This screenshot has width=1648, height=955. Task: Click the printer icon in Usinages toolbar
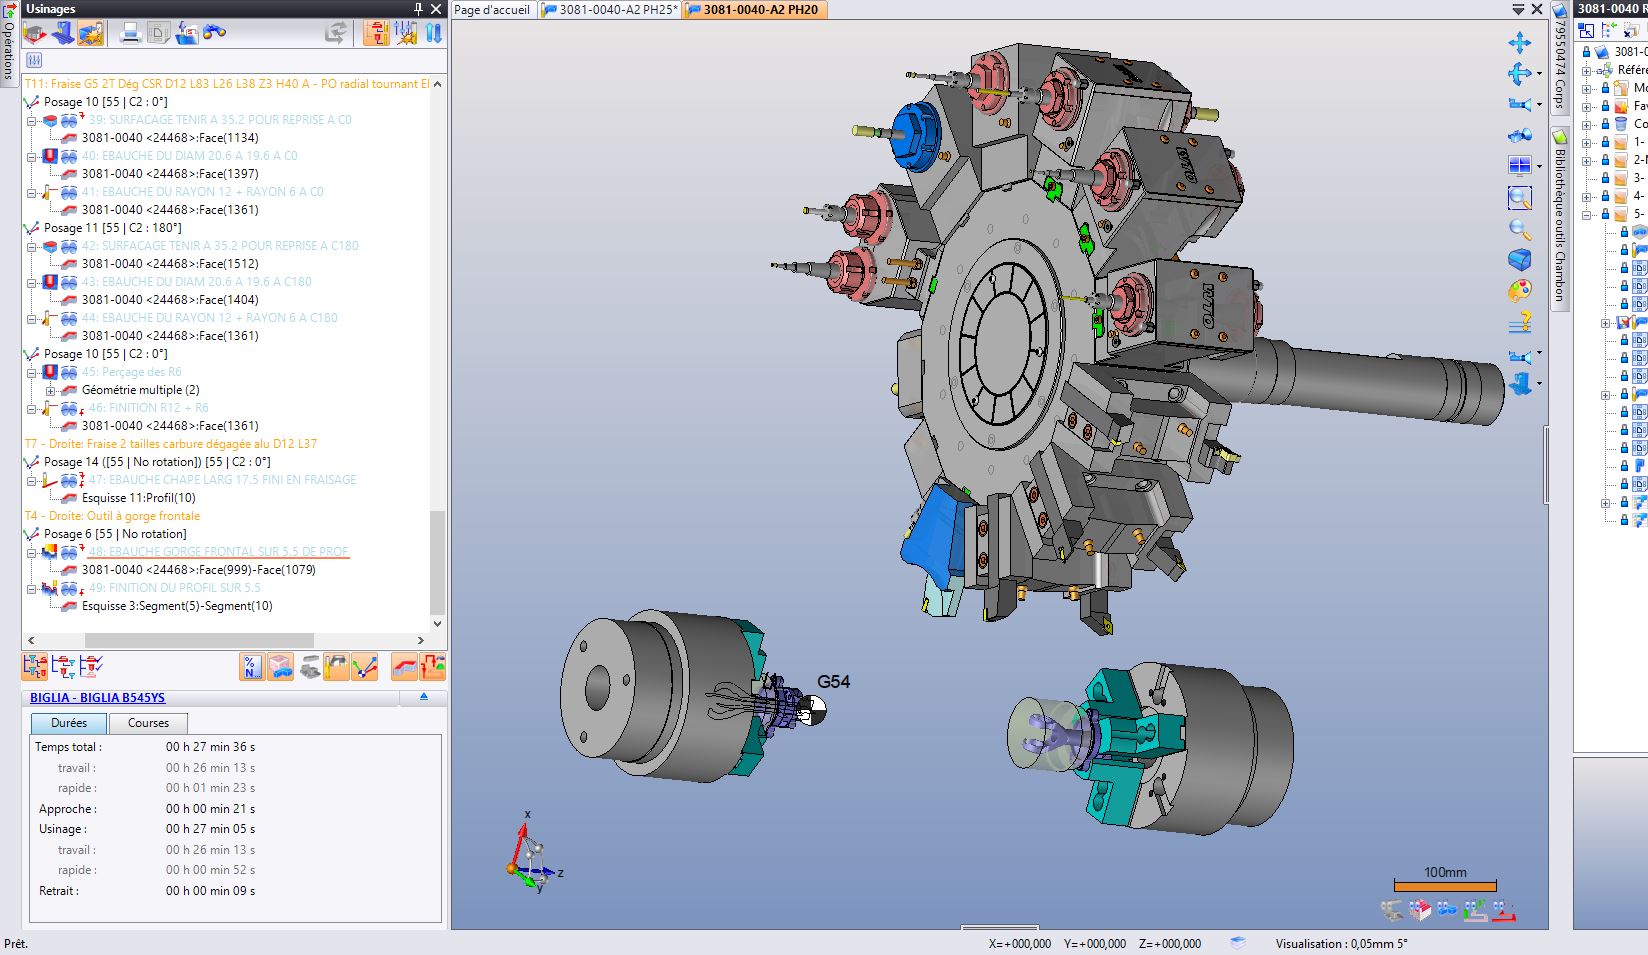[130, 34]
